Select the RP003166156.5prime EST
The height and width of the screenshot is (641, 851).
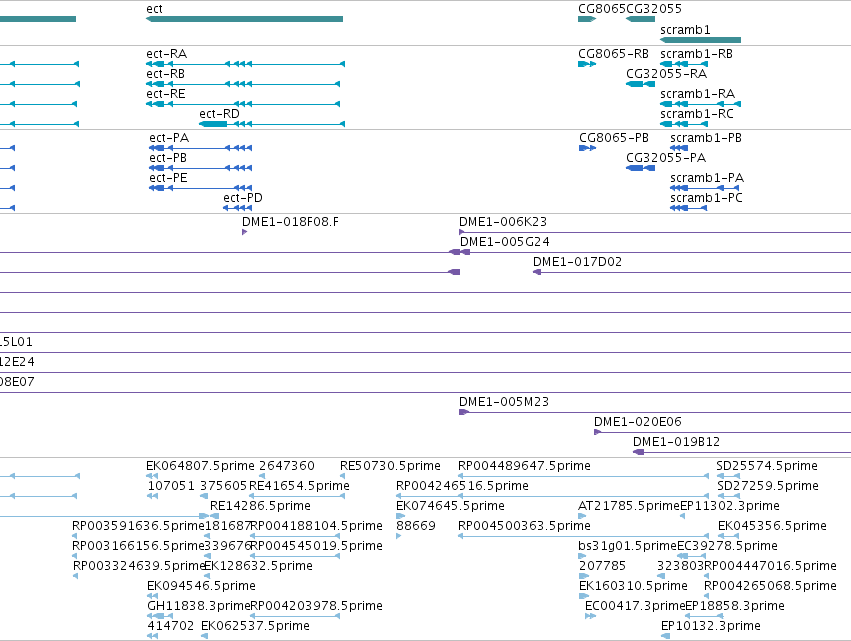pyautogui.click(x=75, y=556)
